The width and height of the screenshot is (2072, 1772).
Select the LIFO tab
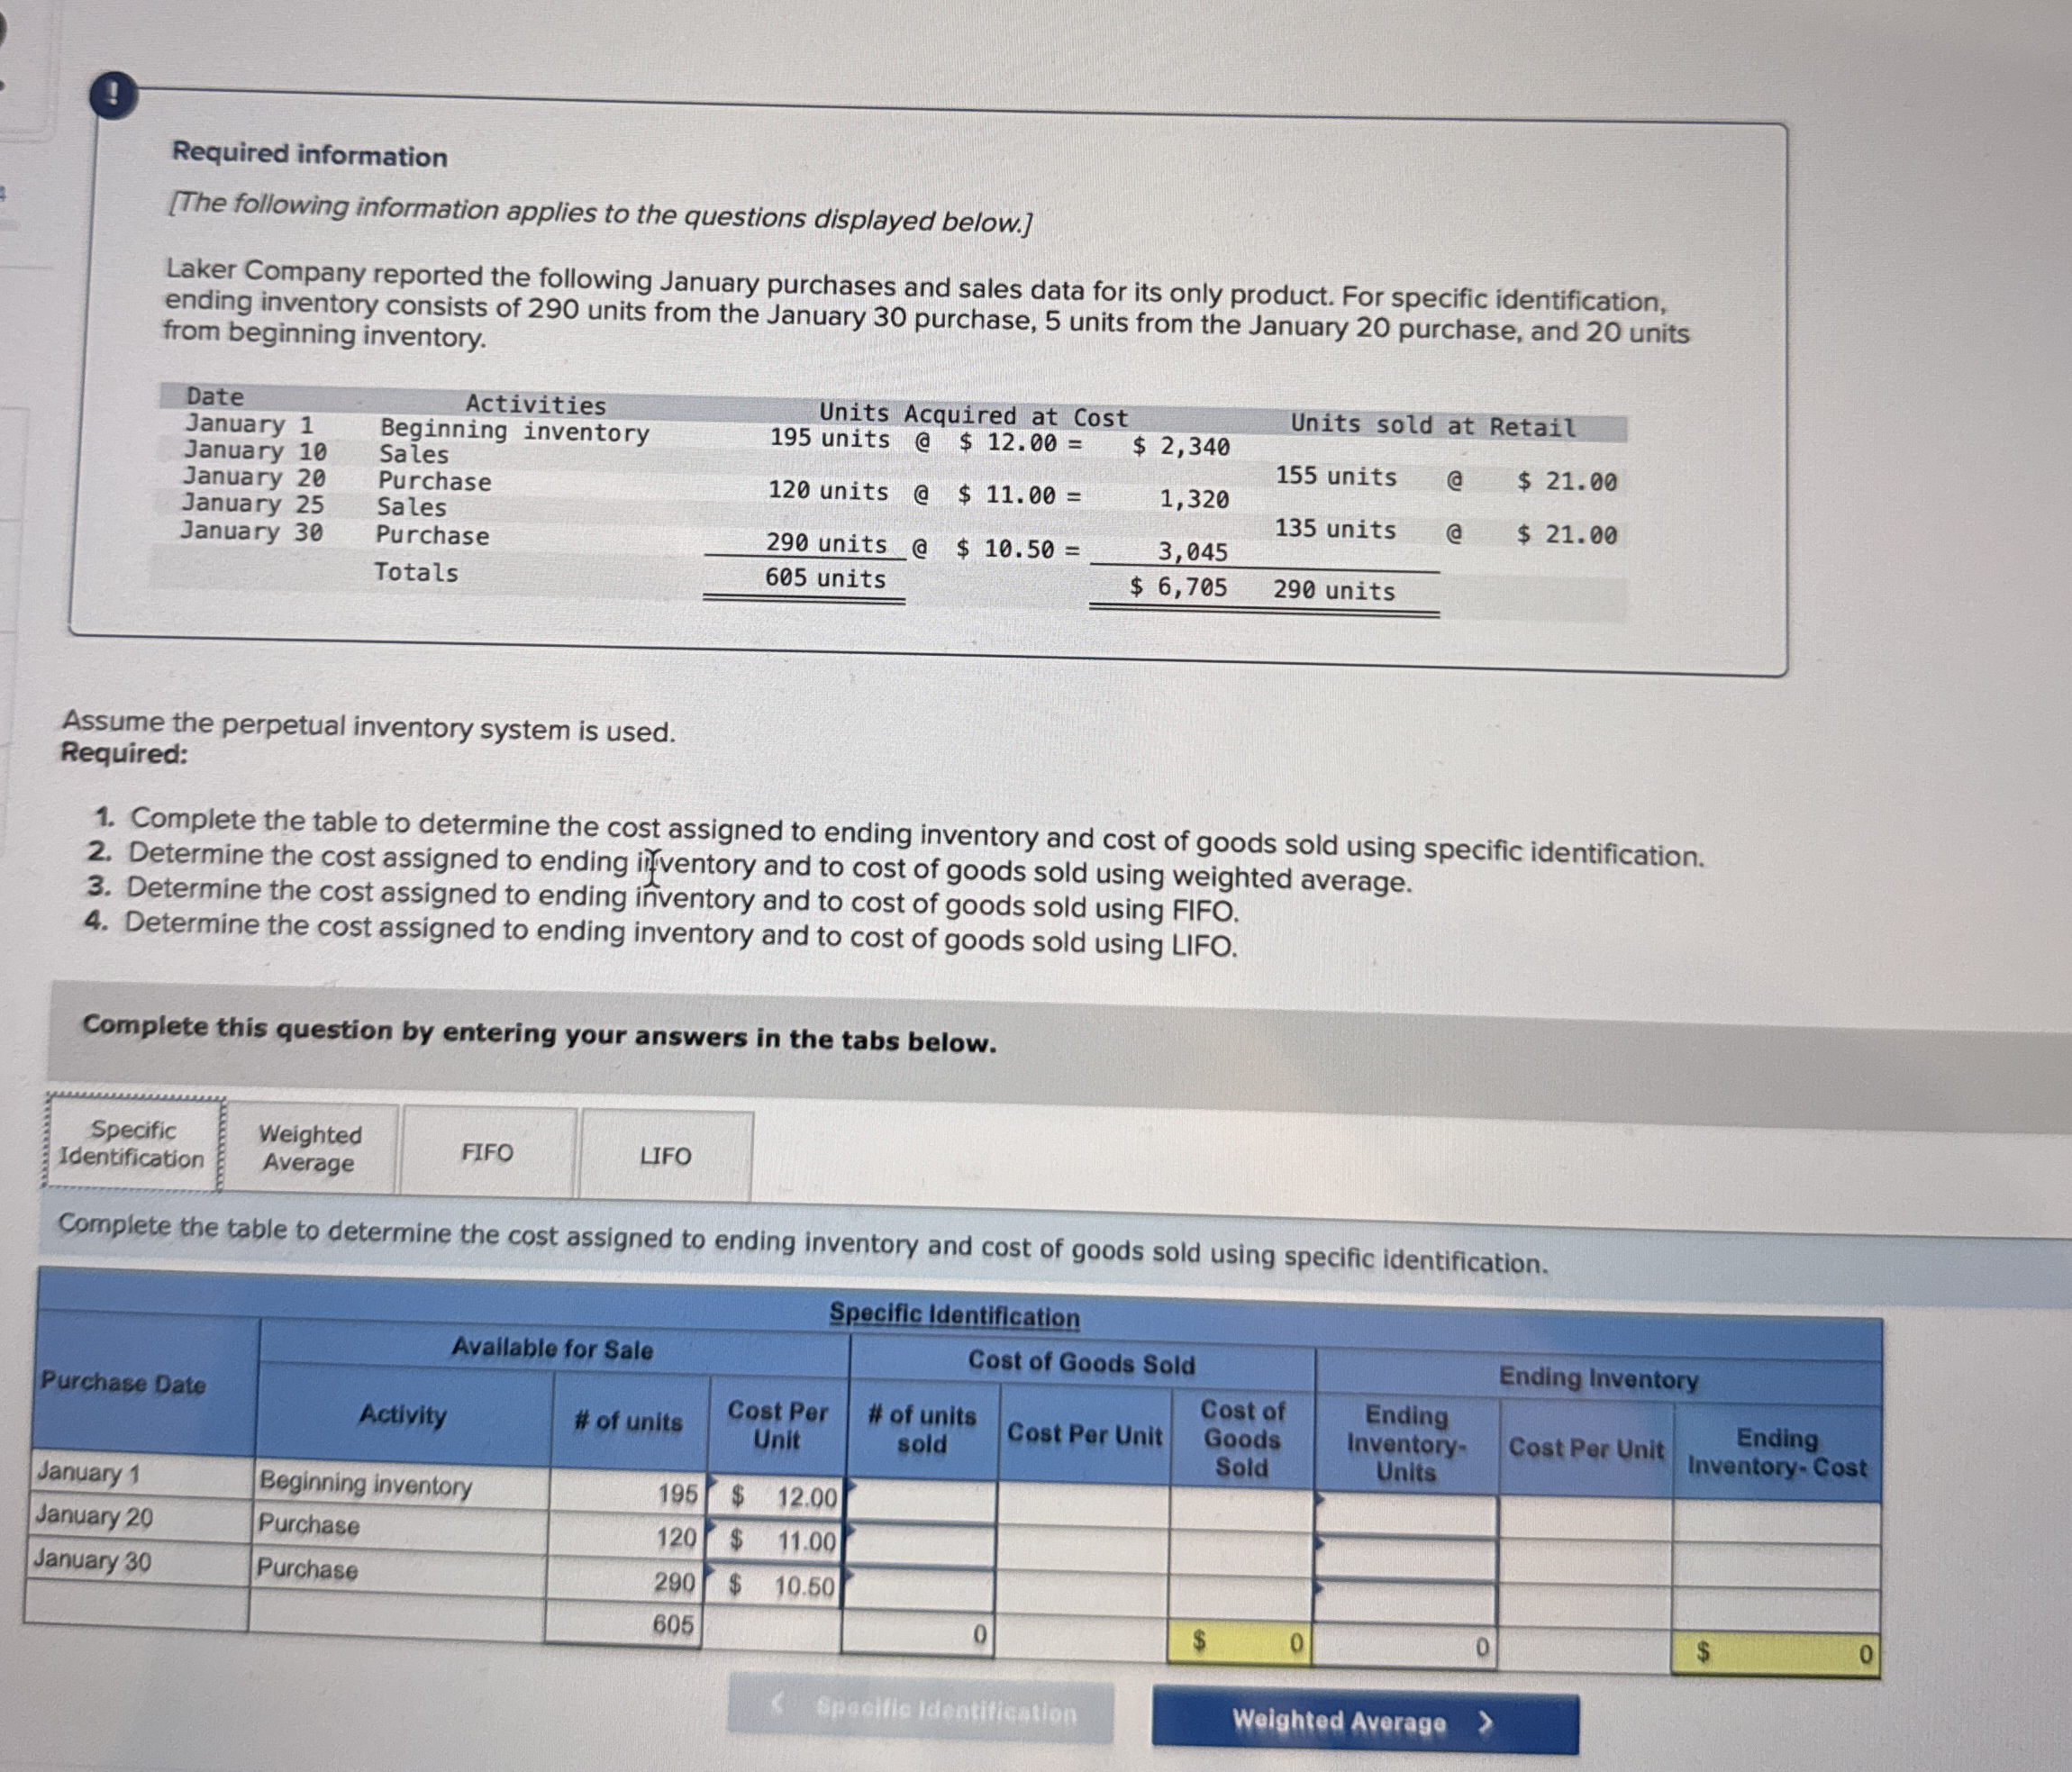pyautogui.click(x=665, y=1156)
